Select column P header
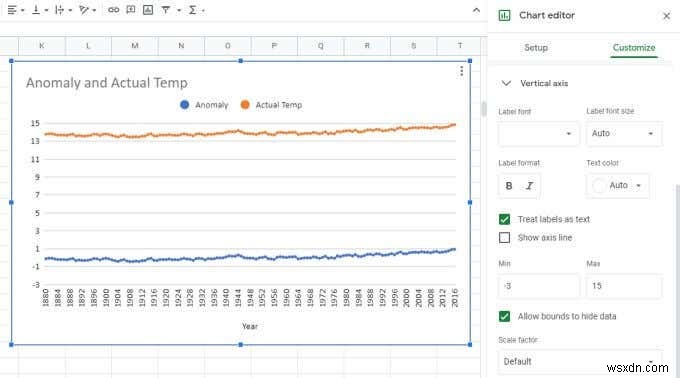Screen dimensions: 680x378 click(x=274, y=46)
